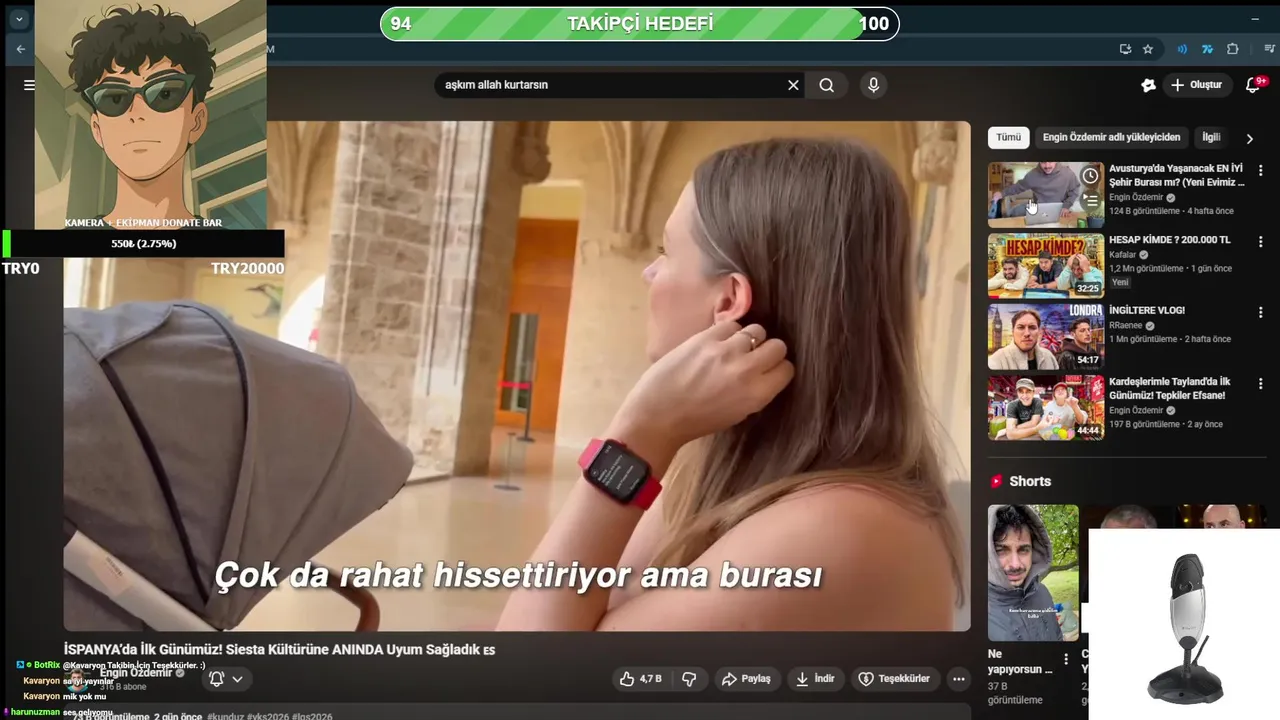Add Avusturya video to queue icon
Viewport: 1280px width, 720px height.
[x=1090, y=201]
